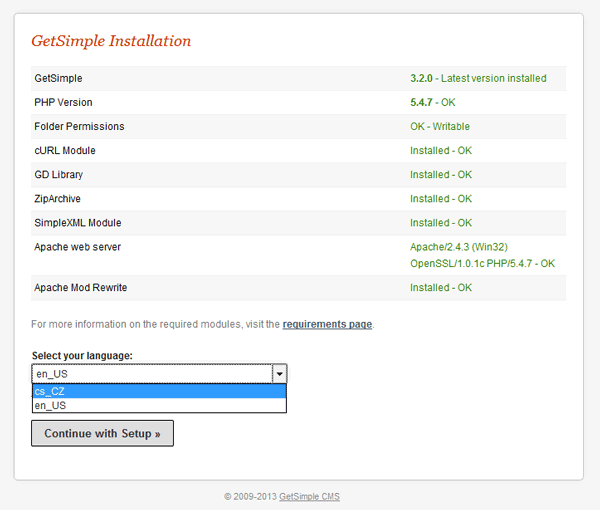Image resolution: width=600 pixels, height=510 pixels.
Task: Click Continue with Setup button
Action: [102, 433]
